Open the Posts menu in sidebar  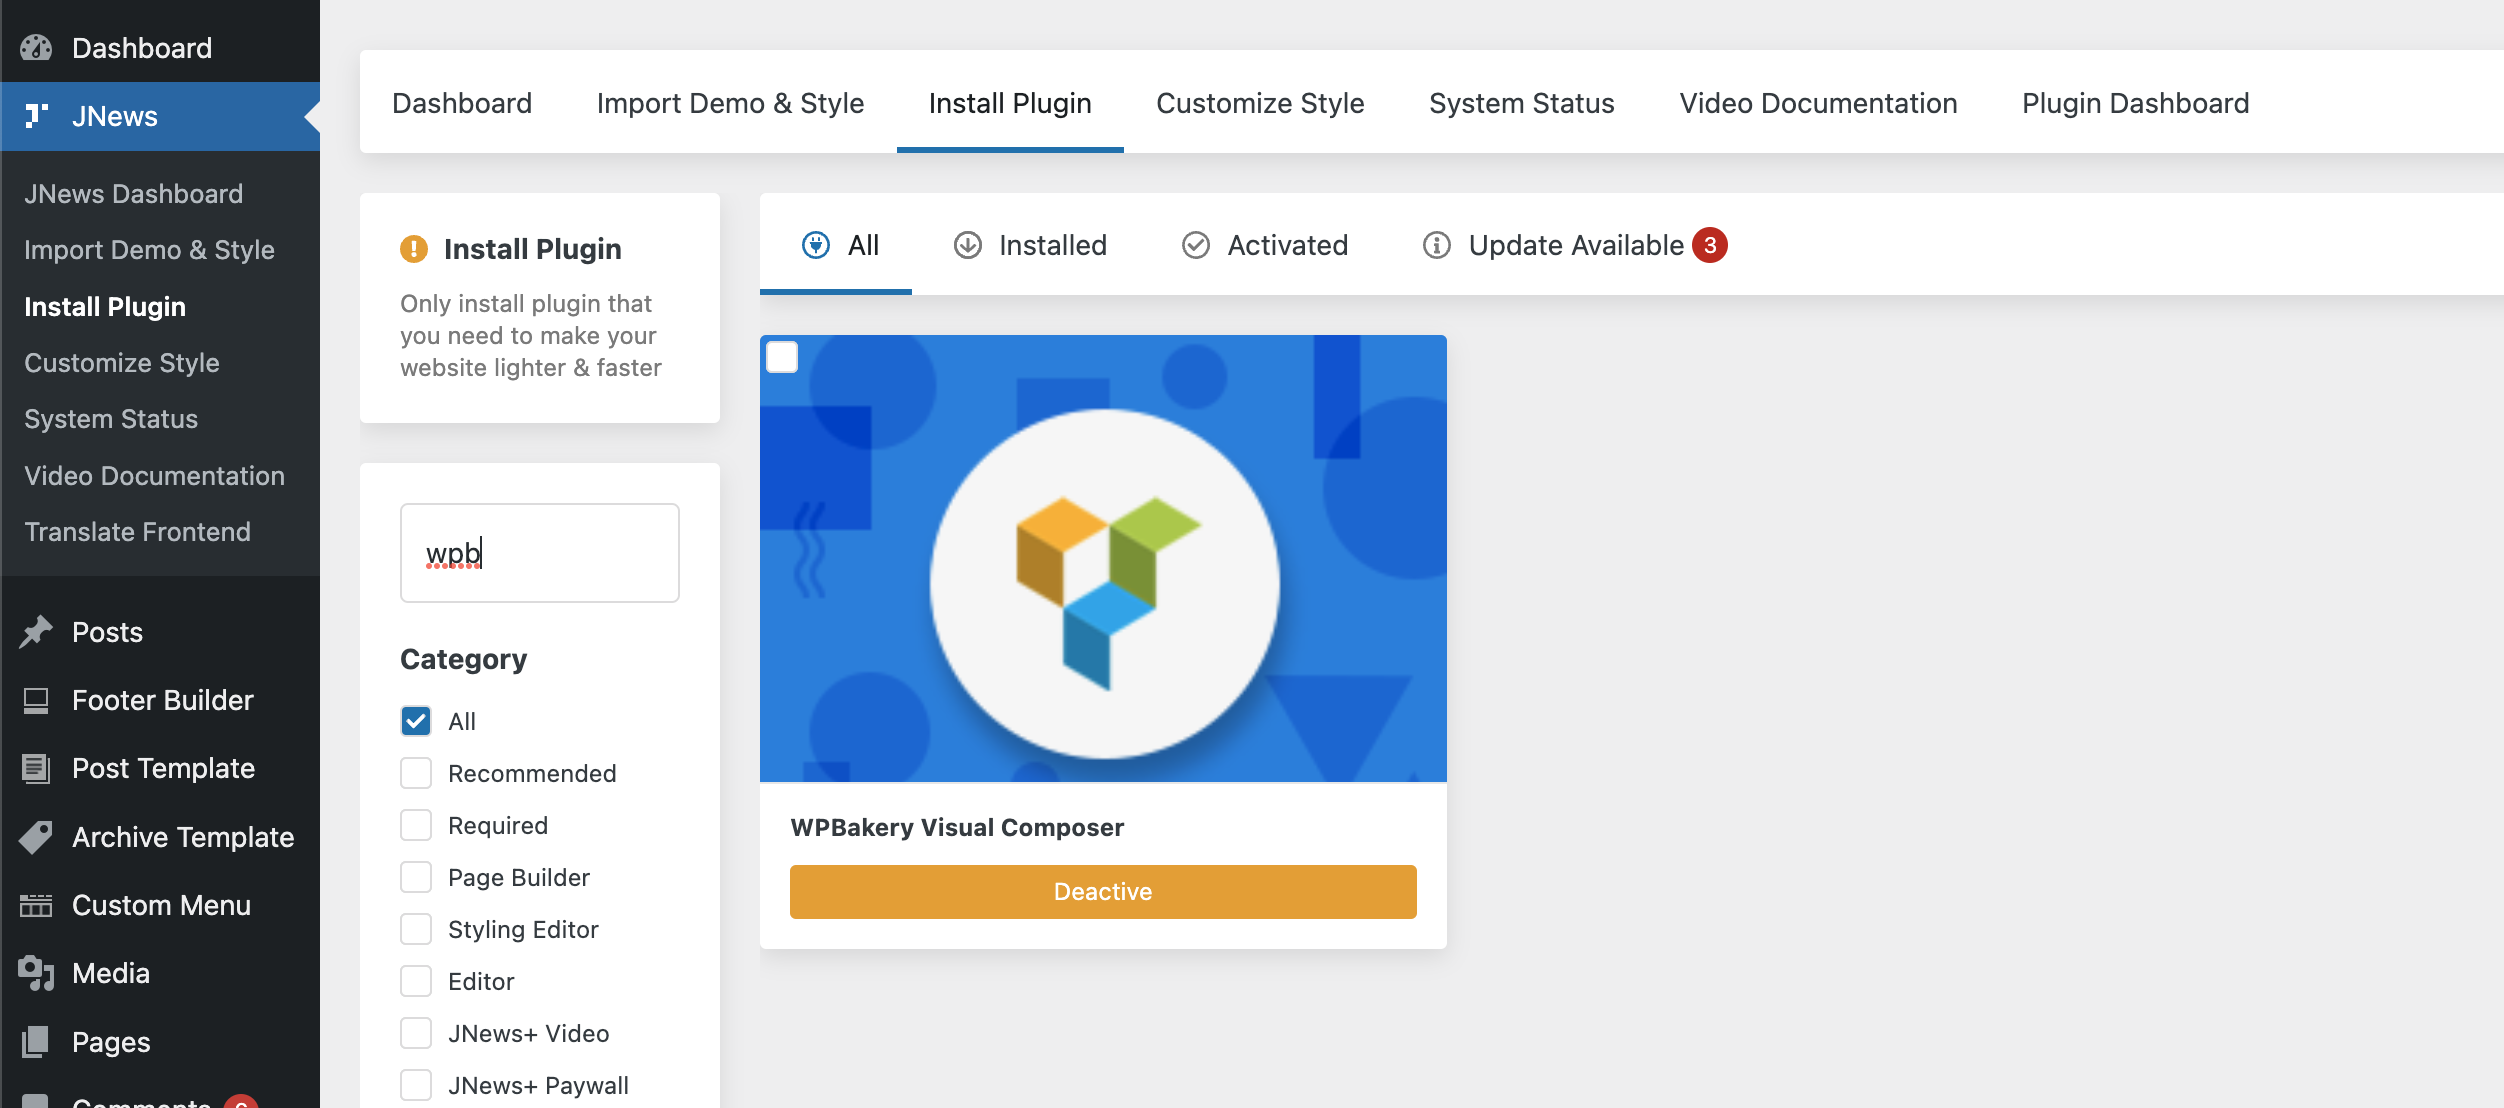coord(160,632)
